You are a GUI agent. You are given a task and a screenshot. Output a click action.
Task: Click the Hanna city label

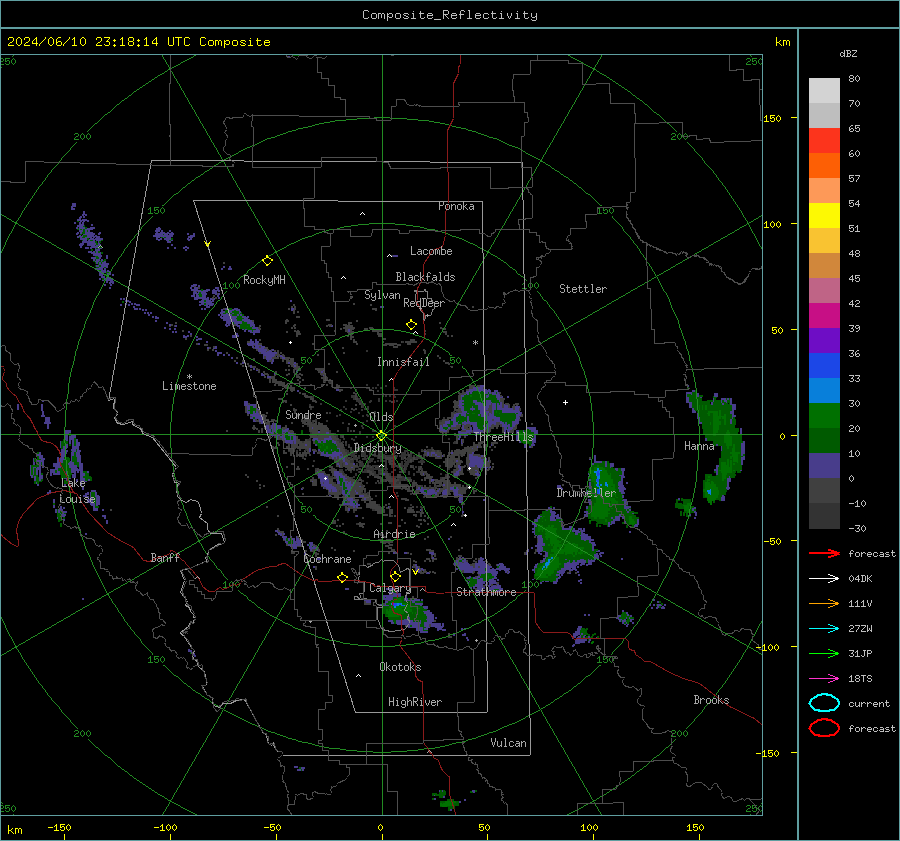pos(699,446)
